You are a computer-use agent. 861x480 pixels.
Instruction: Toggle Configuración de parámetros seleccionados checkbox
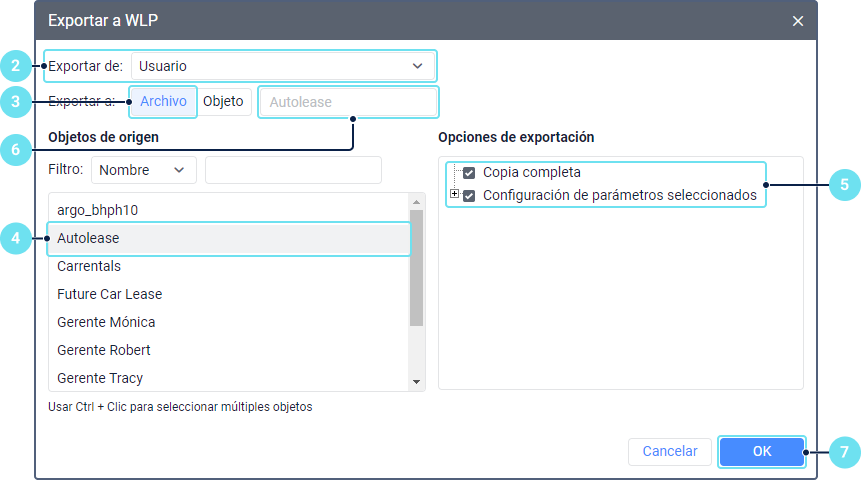(x=469, y=196)
